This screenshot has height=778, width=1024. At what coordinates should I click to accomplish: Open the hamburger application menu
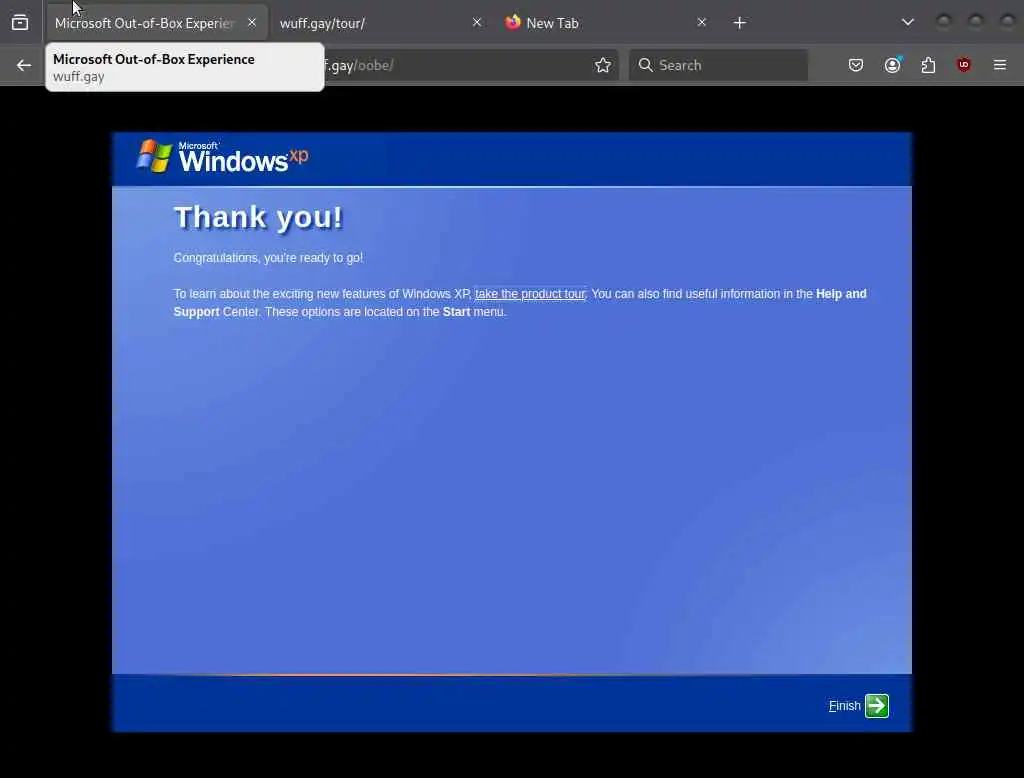(1000, 65)
